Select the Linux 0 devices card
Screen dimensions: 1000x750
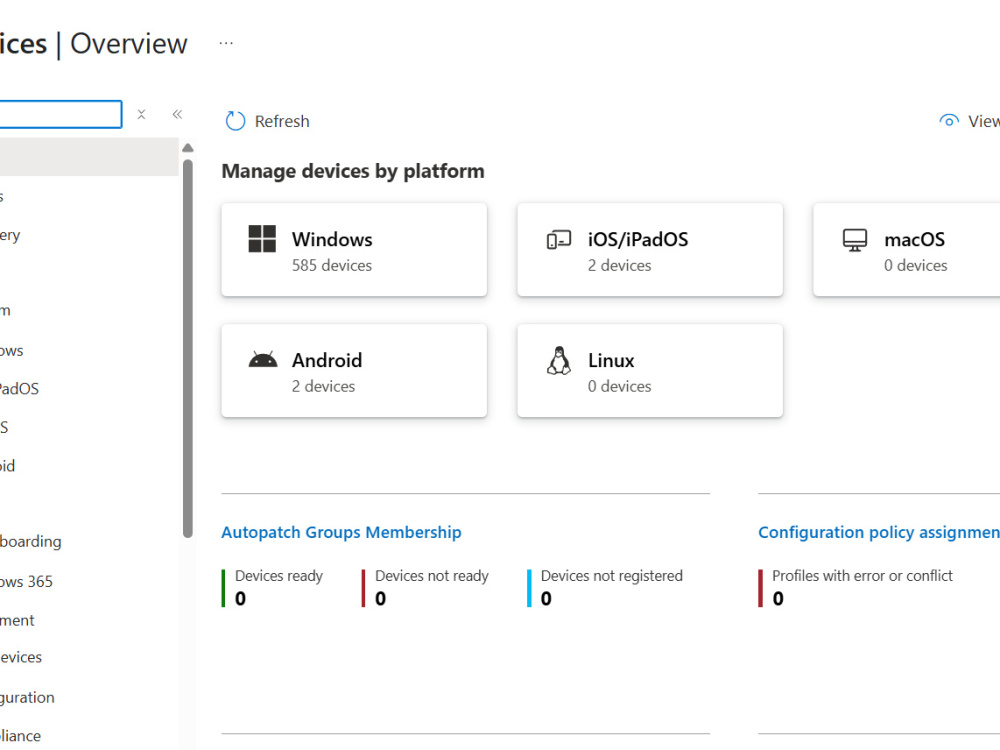click(x=650, y=371)
